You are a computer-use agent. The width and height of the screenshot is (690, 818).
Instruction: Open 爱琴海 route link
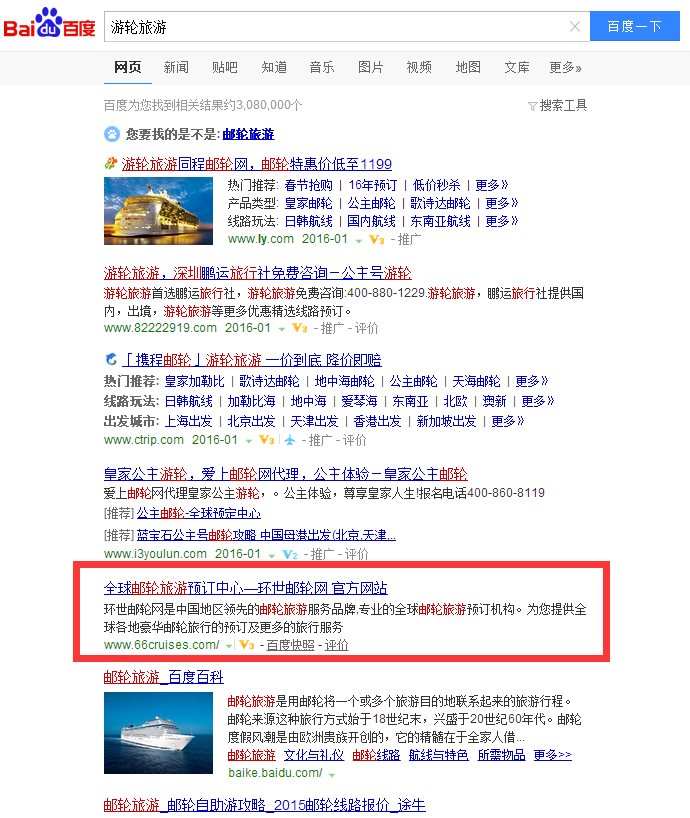tap(359, 401)
